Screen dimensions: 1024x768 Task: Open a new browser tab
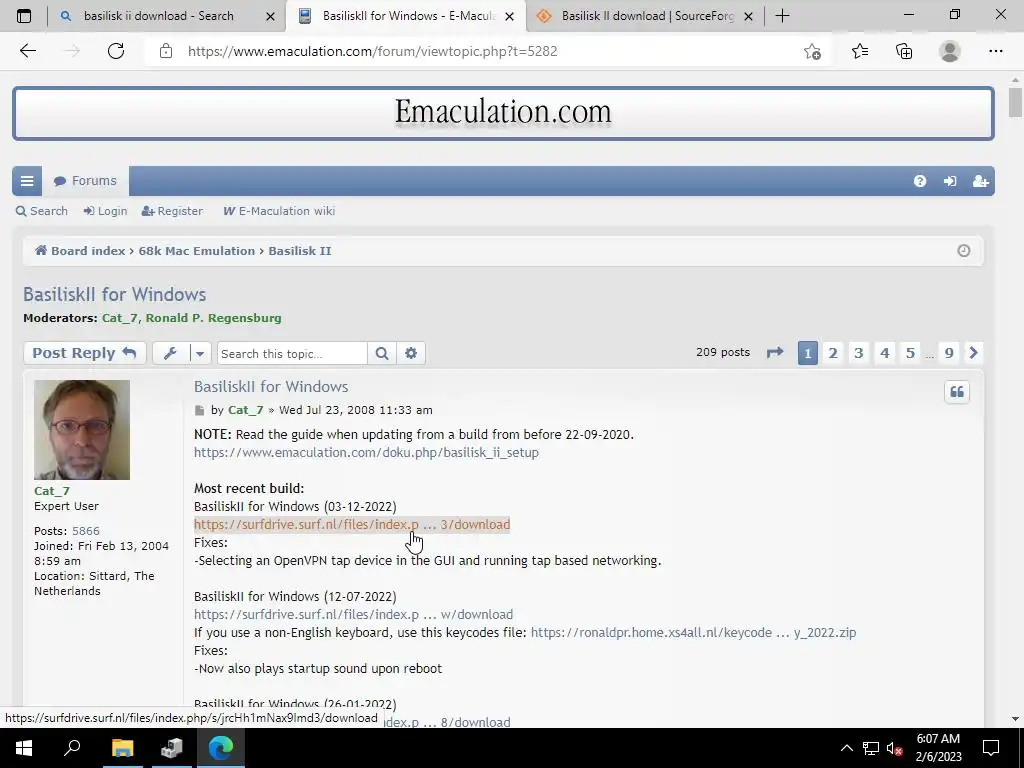click(x=782, y=16)
